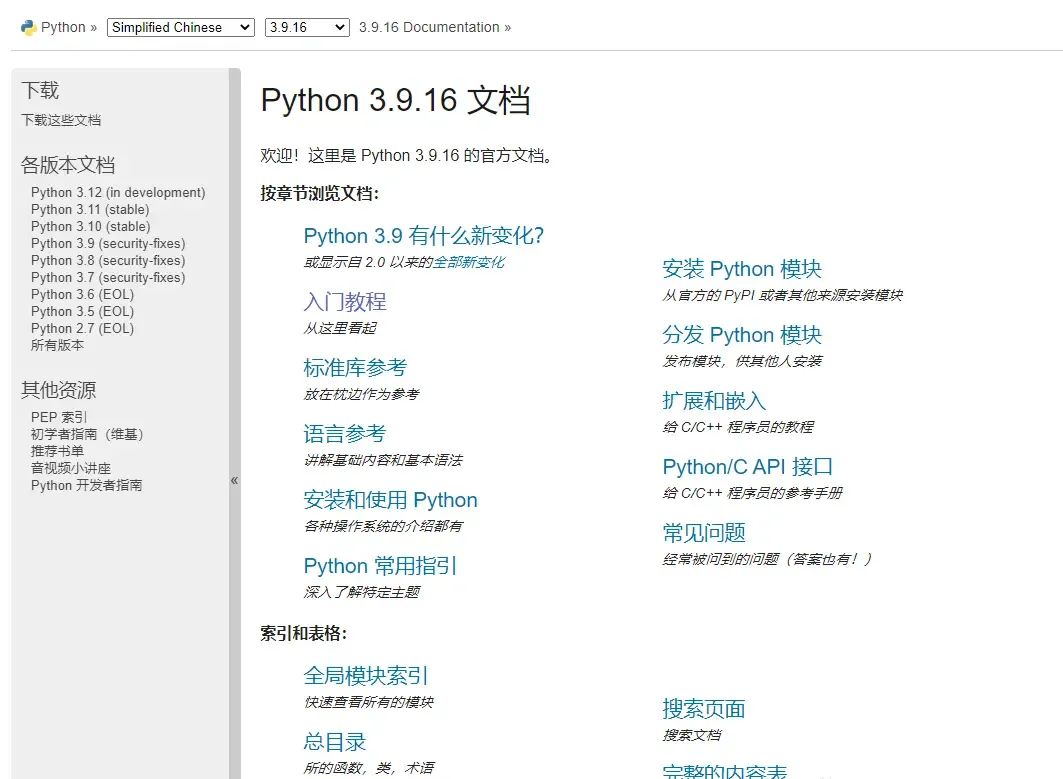Click the 讲解基础内容和基本语法 text
The image size is (1063, 779).
[383, 460]
